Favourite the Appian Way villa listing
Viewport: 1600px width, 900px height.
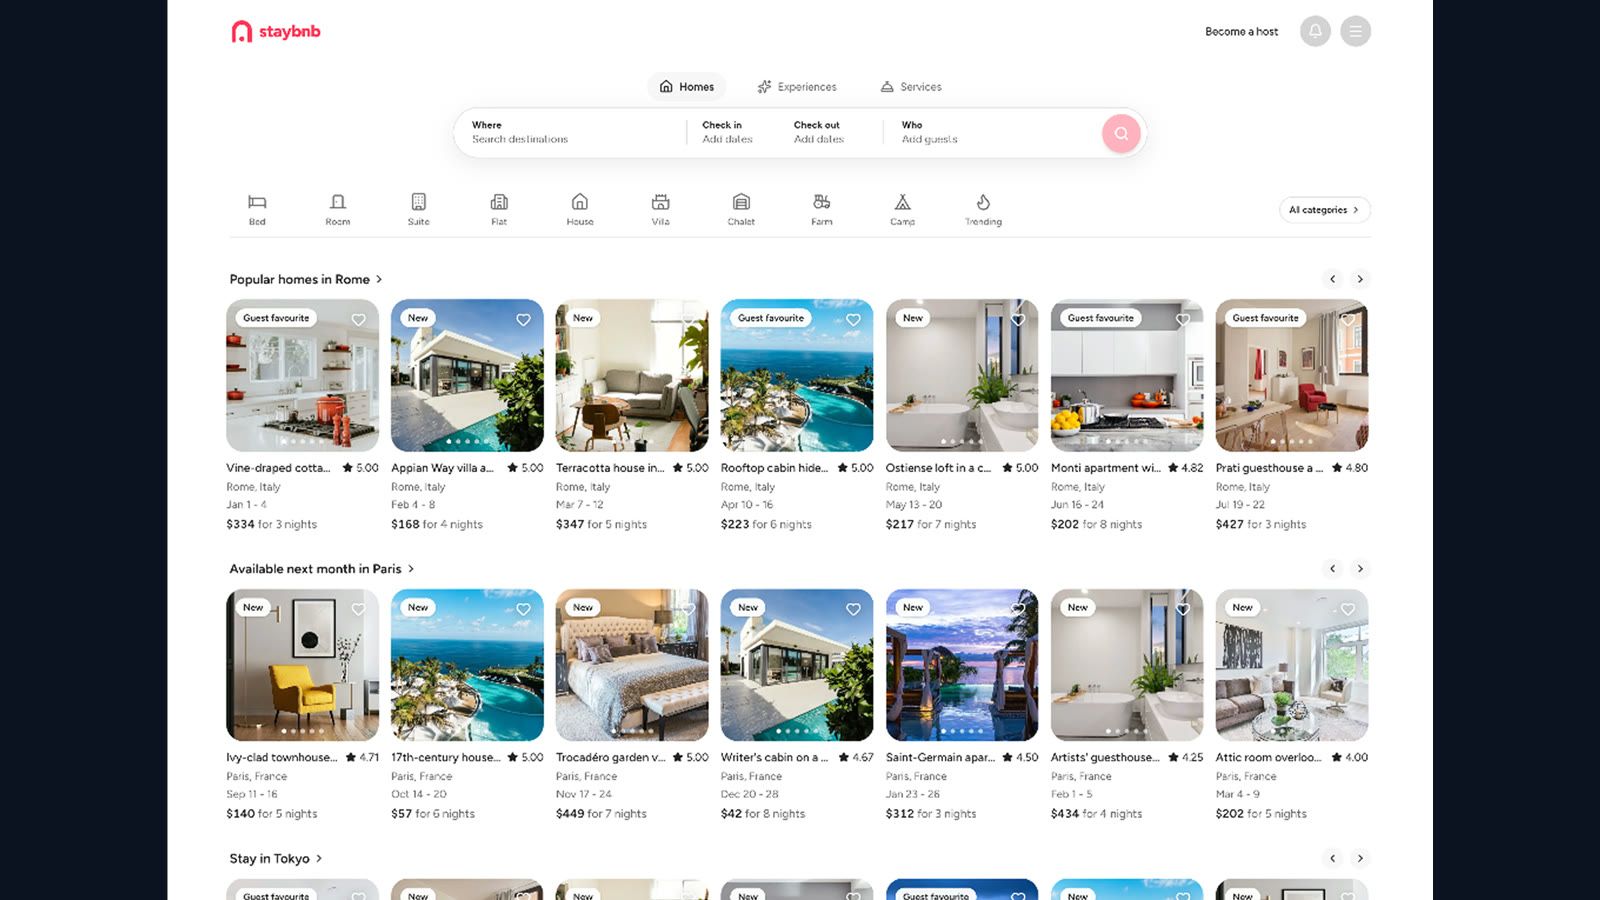tap(523, 320)
